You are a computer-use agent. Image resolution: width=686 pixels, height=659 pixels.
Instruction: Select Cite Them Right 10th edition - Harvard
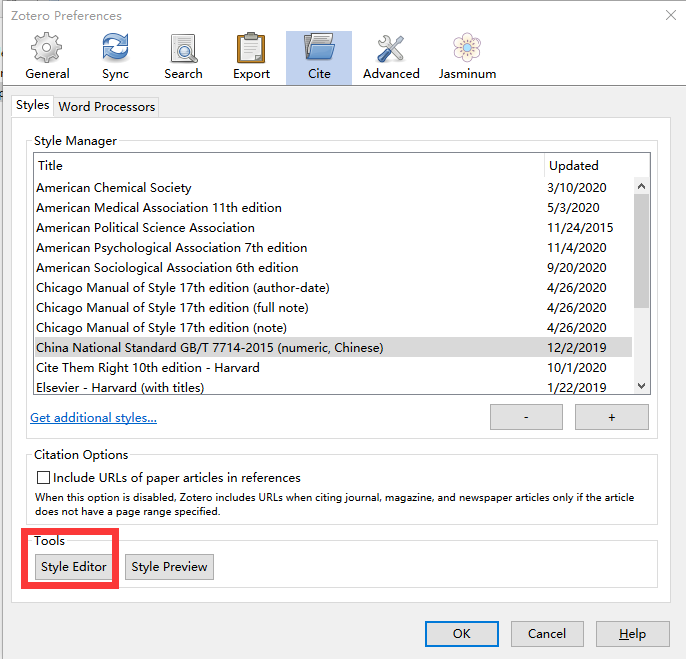pyautogui.click(x=333, y=368)
